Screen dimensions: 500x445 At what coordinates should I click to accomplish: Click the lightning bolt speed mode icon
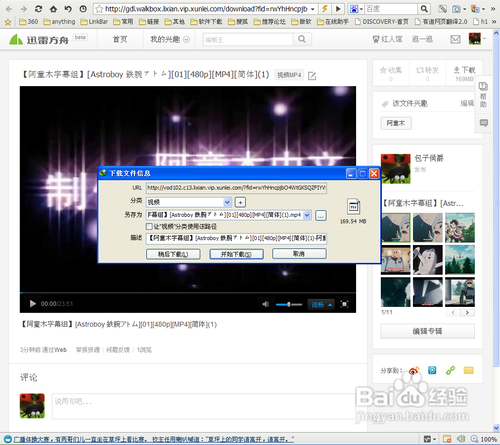tap(324, 9)
